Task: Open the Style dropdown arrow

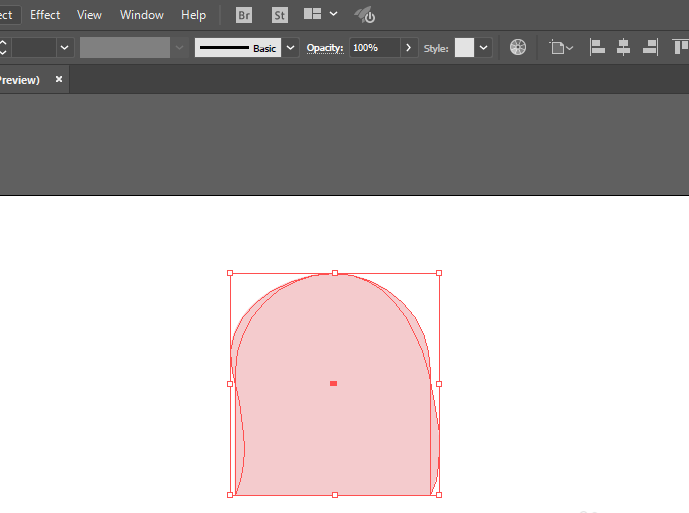Action: coord(483,47)
